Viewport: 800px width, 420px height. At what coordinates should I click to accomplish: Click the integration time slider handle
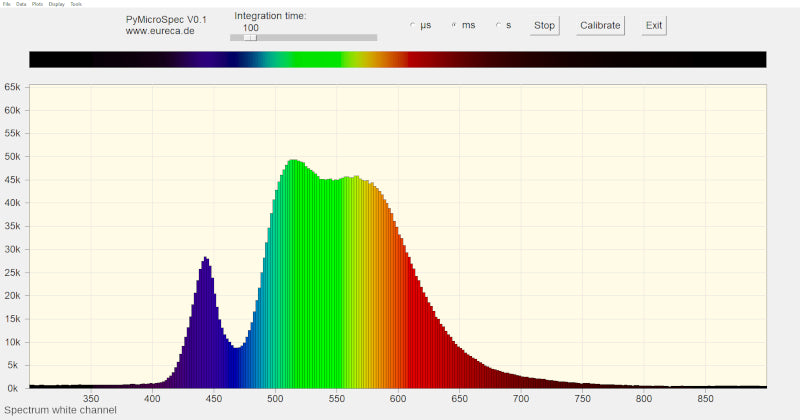249,38
